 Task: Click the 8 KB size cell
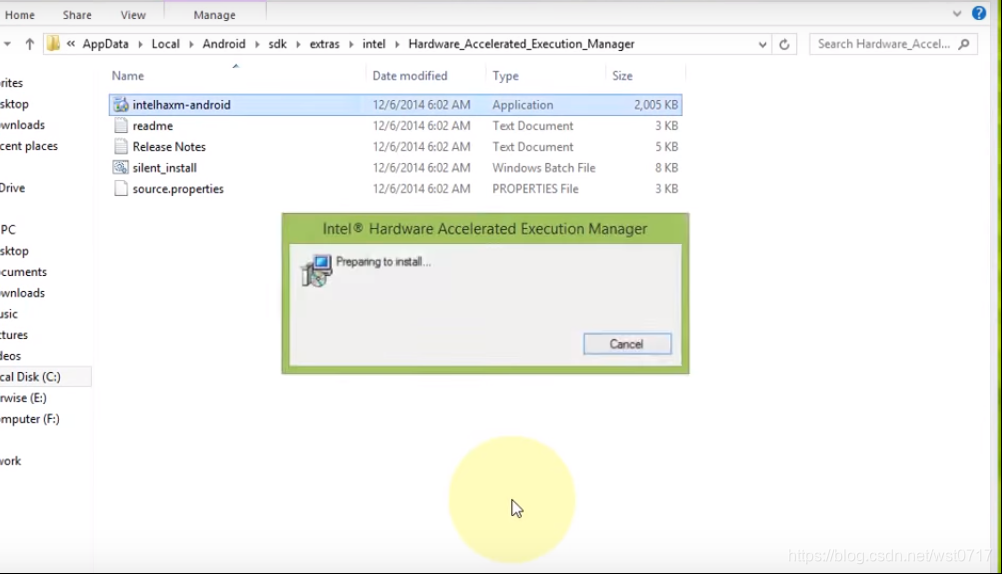point(667,168)
